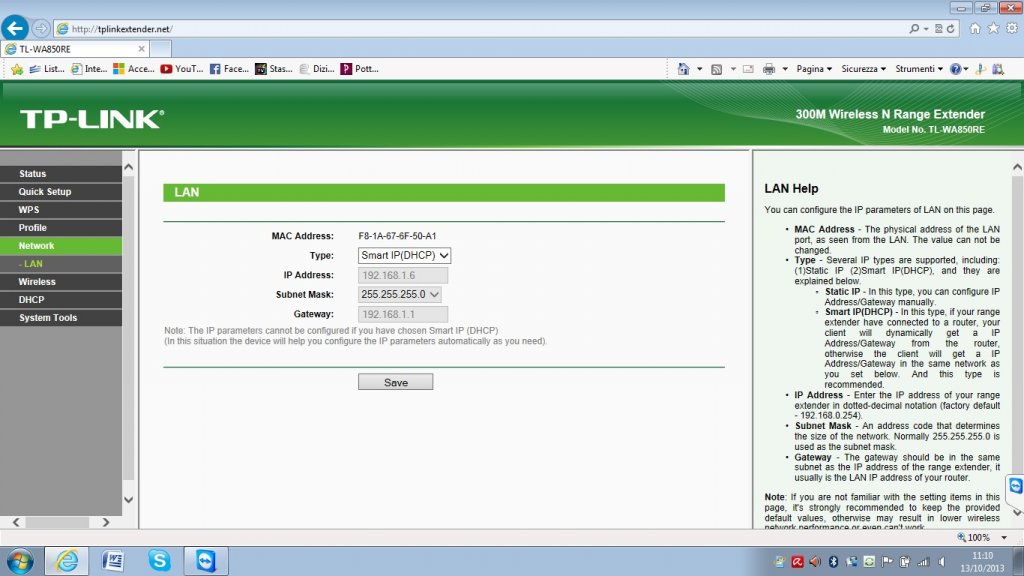Open the blue Help question mark icon
1024x576 pixels.
click(955, 69)
